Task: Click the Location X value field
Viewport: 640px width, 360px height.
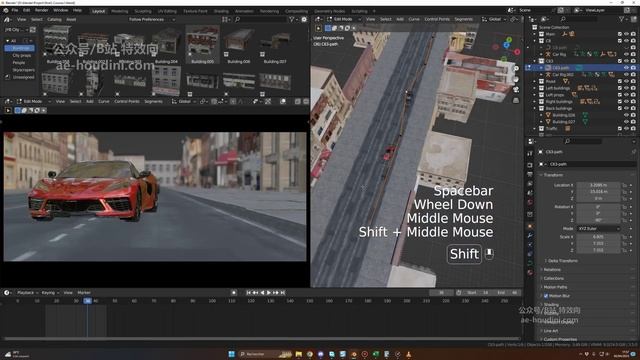Action: (598, 185)
